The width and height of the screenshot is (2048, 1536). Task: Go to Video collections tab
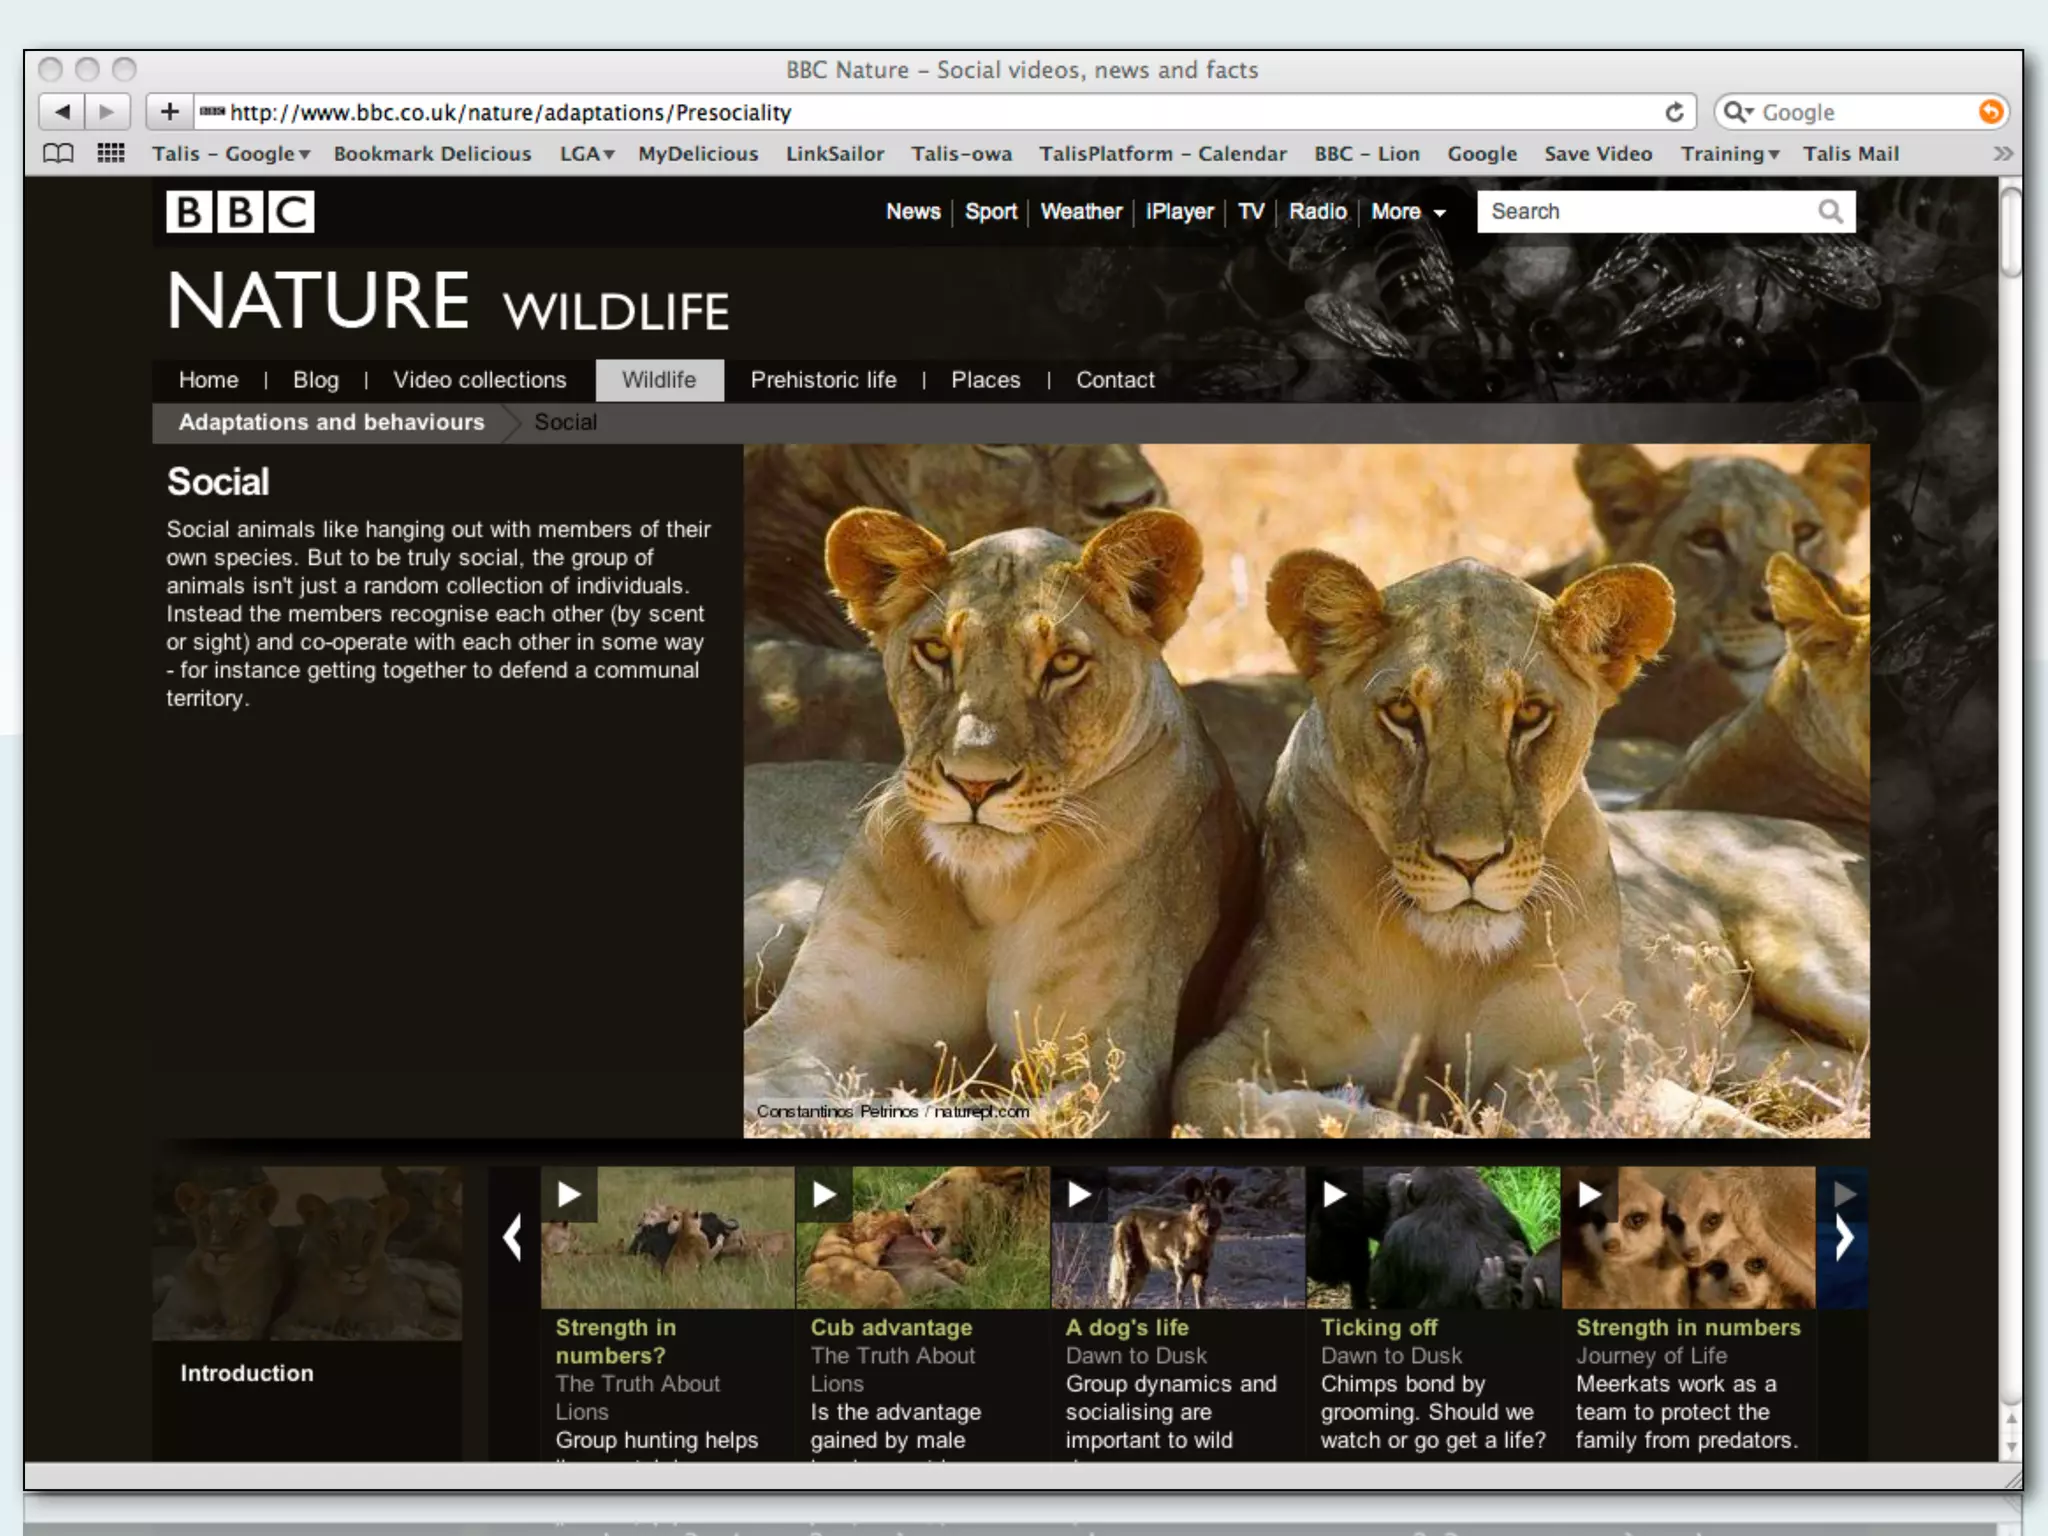pos(479,380)
